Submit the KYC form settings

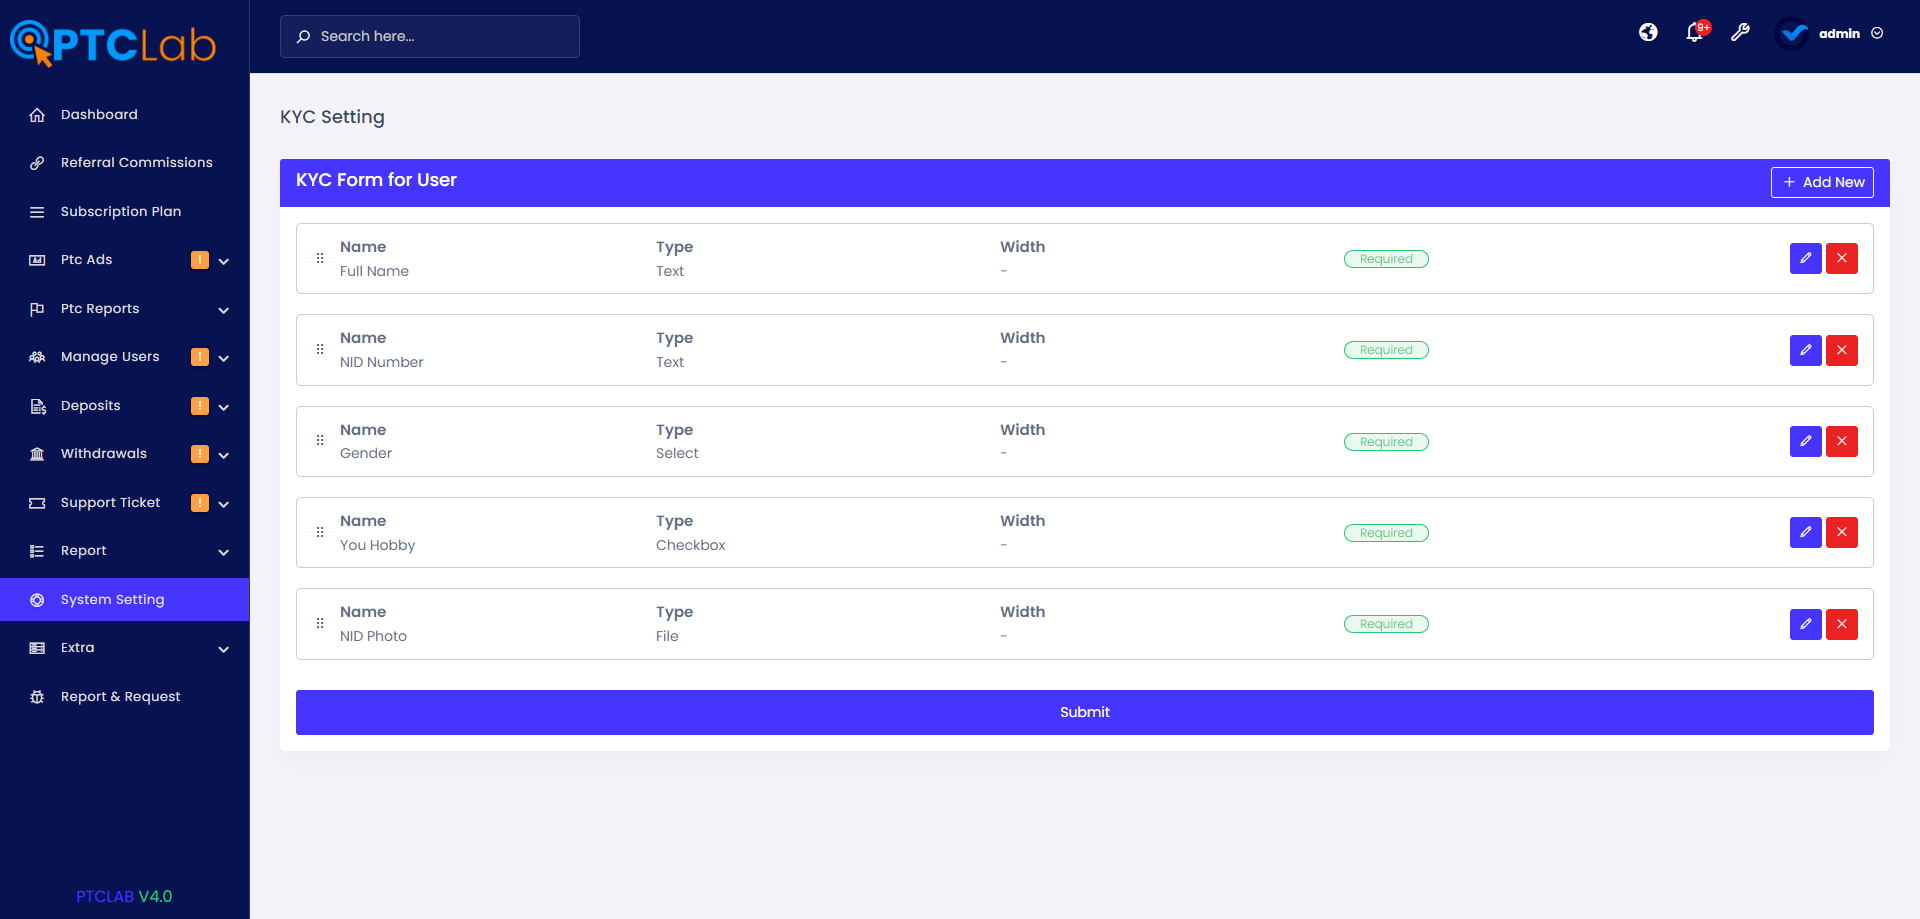[1085, 712]
